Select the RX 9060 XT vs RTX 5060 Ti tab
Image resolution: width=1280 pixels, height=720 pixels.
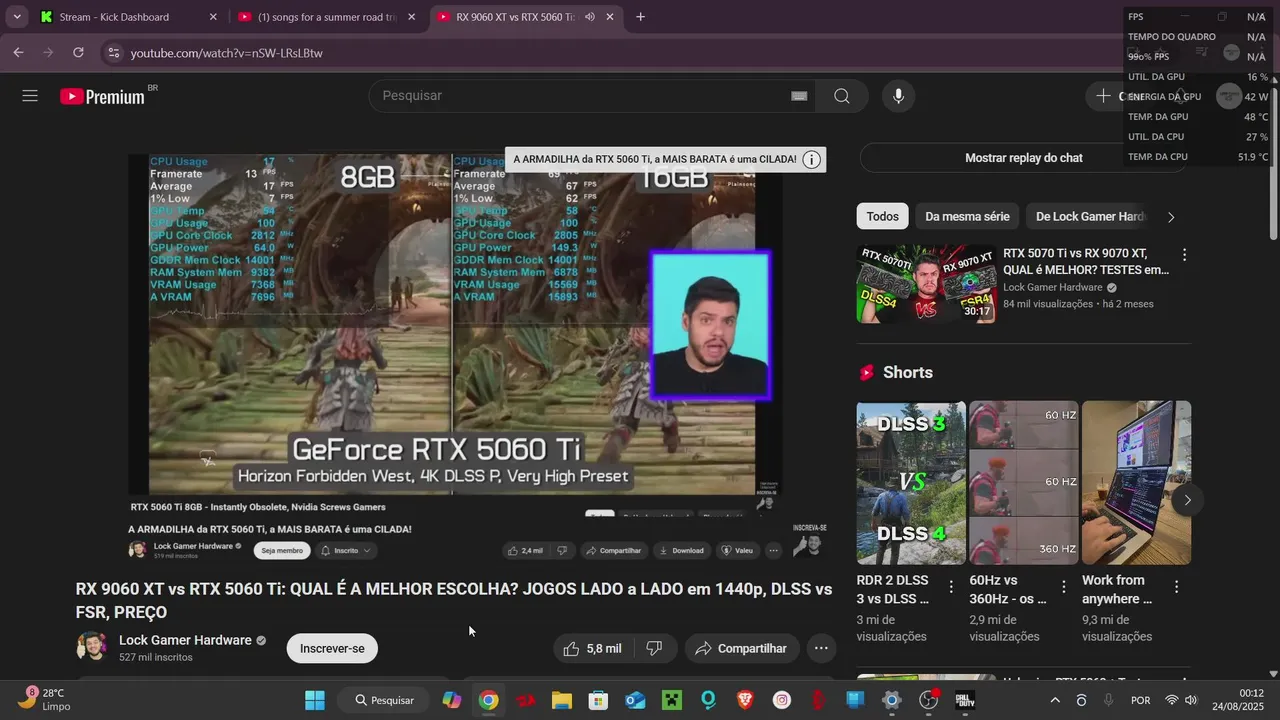coord(516,17)
